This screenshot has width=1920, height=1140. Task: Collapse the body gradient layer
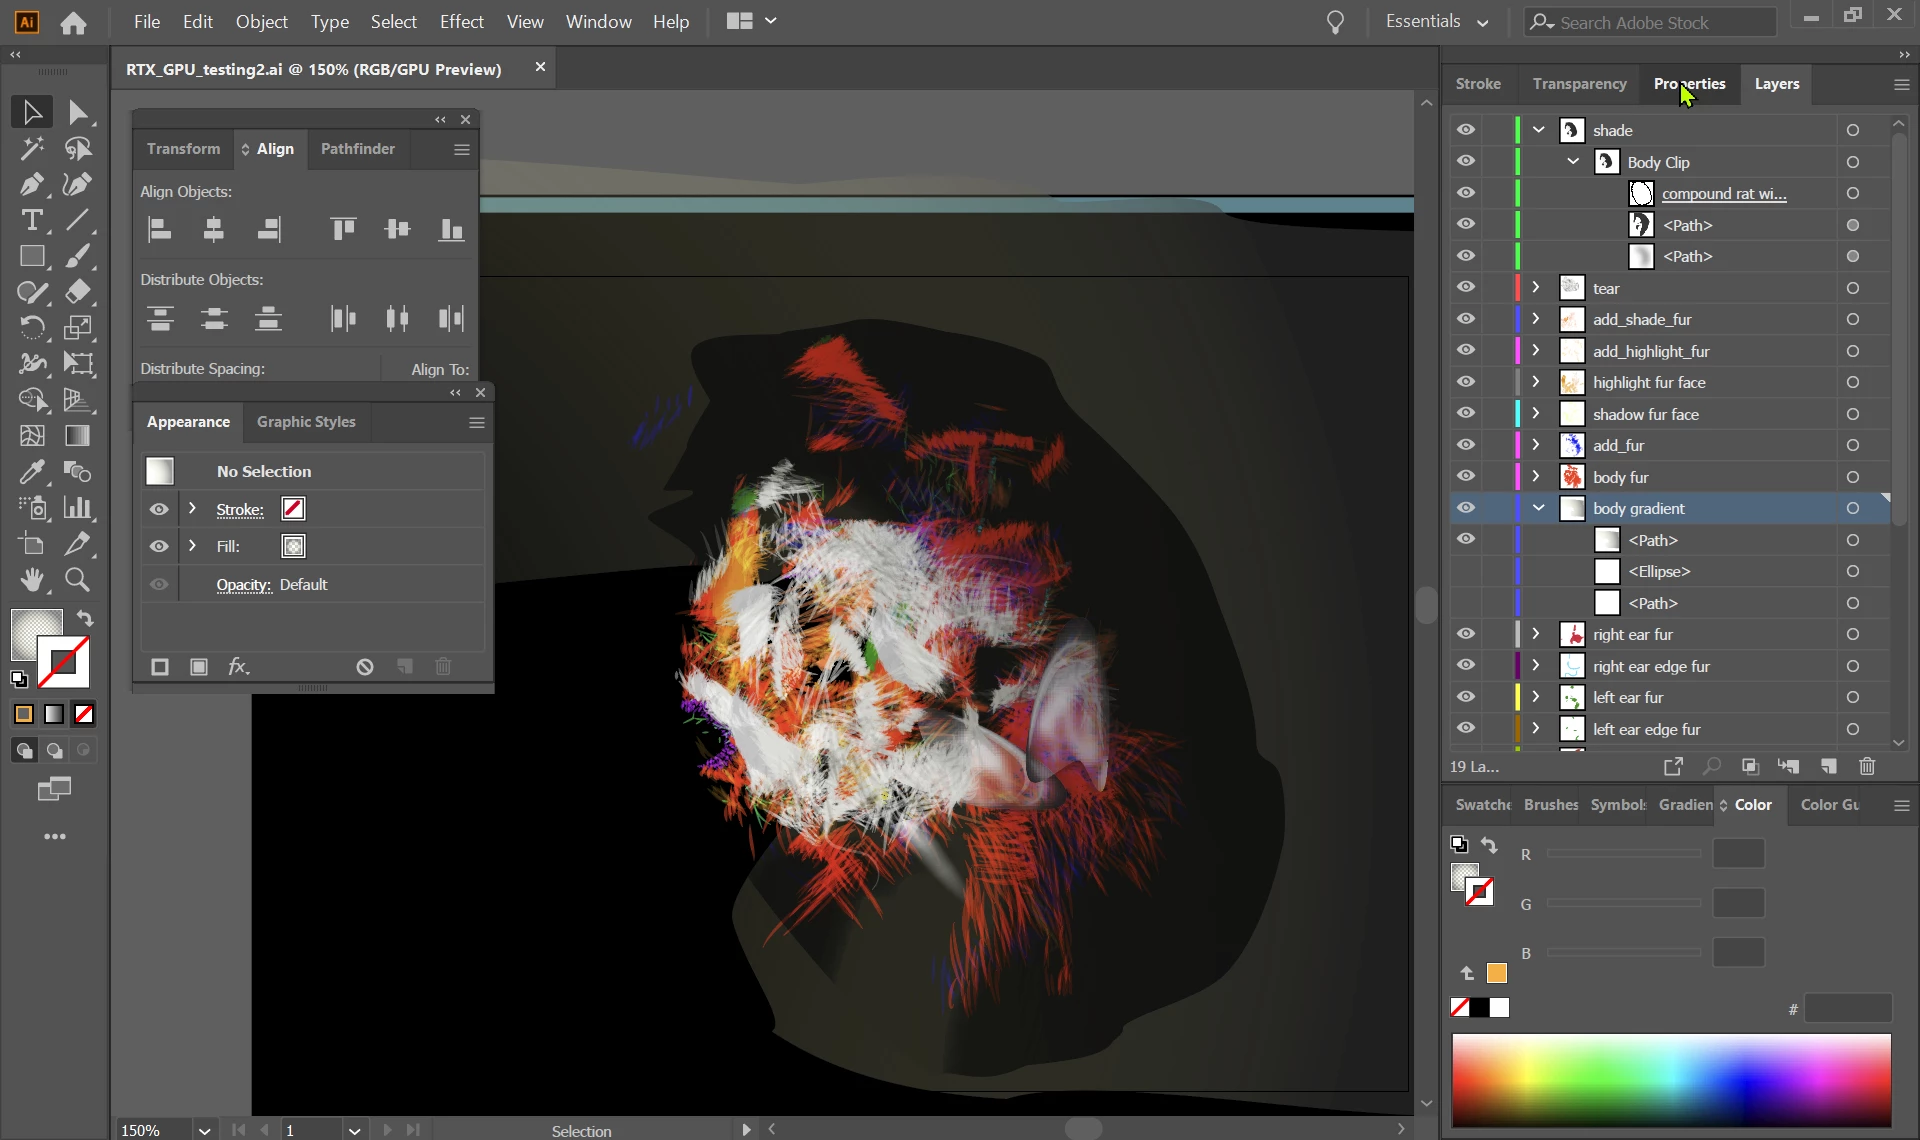point(1538,508)
